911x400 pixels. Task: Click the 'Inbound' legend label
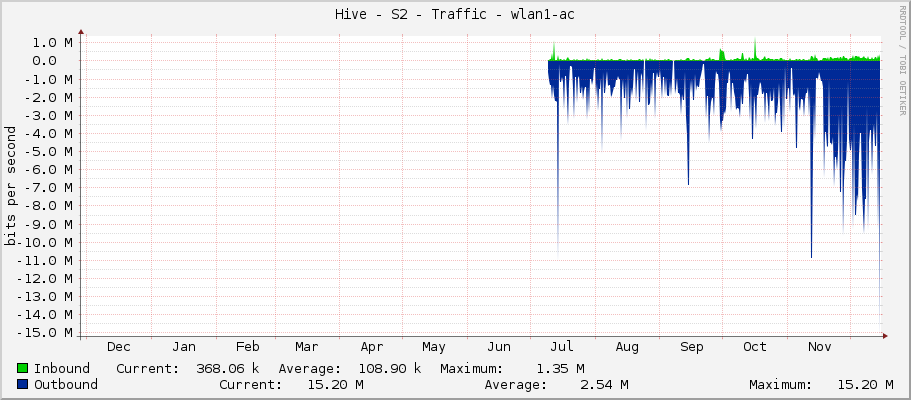62,368
